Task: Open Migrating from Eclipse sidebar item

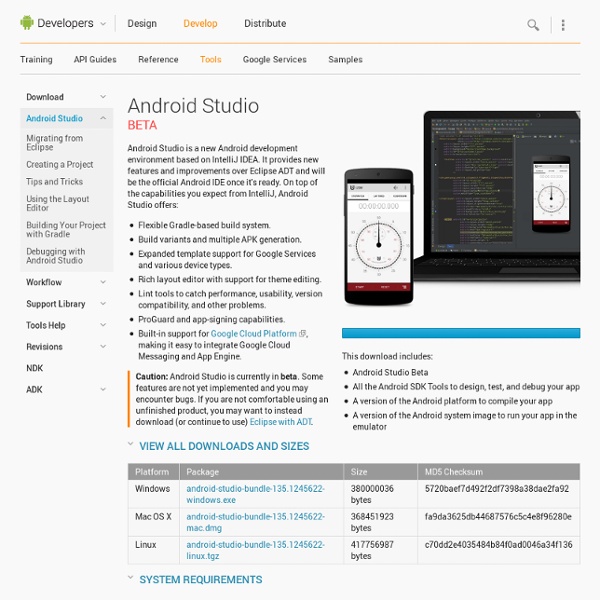Action: (x=55, y=142)
